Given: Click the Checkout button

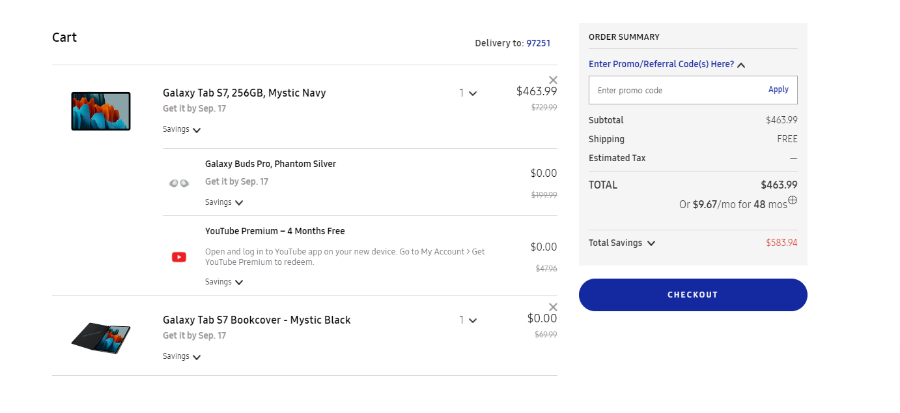Looking at the screenshot, I should click(x=693, y=295).
